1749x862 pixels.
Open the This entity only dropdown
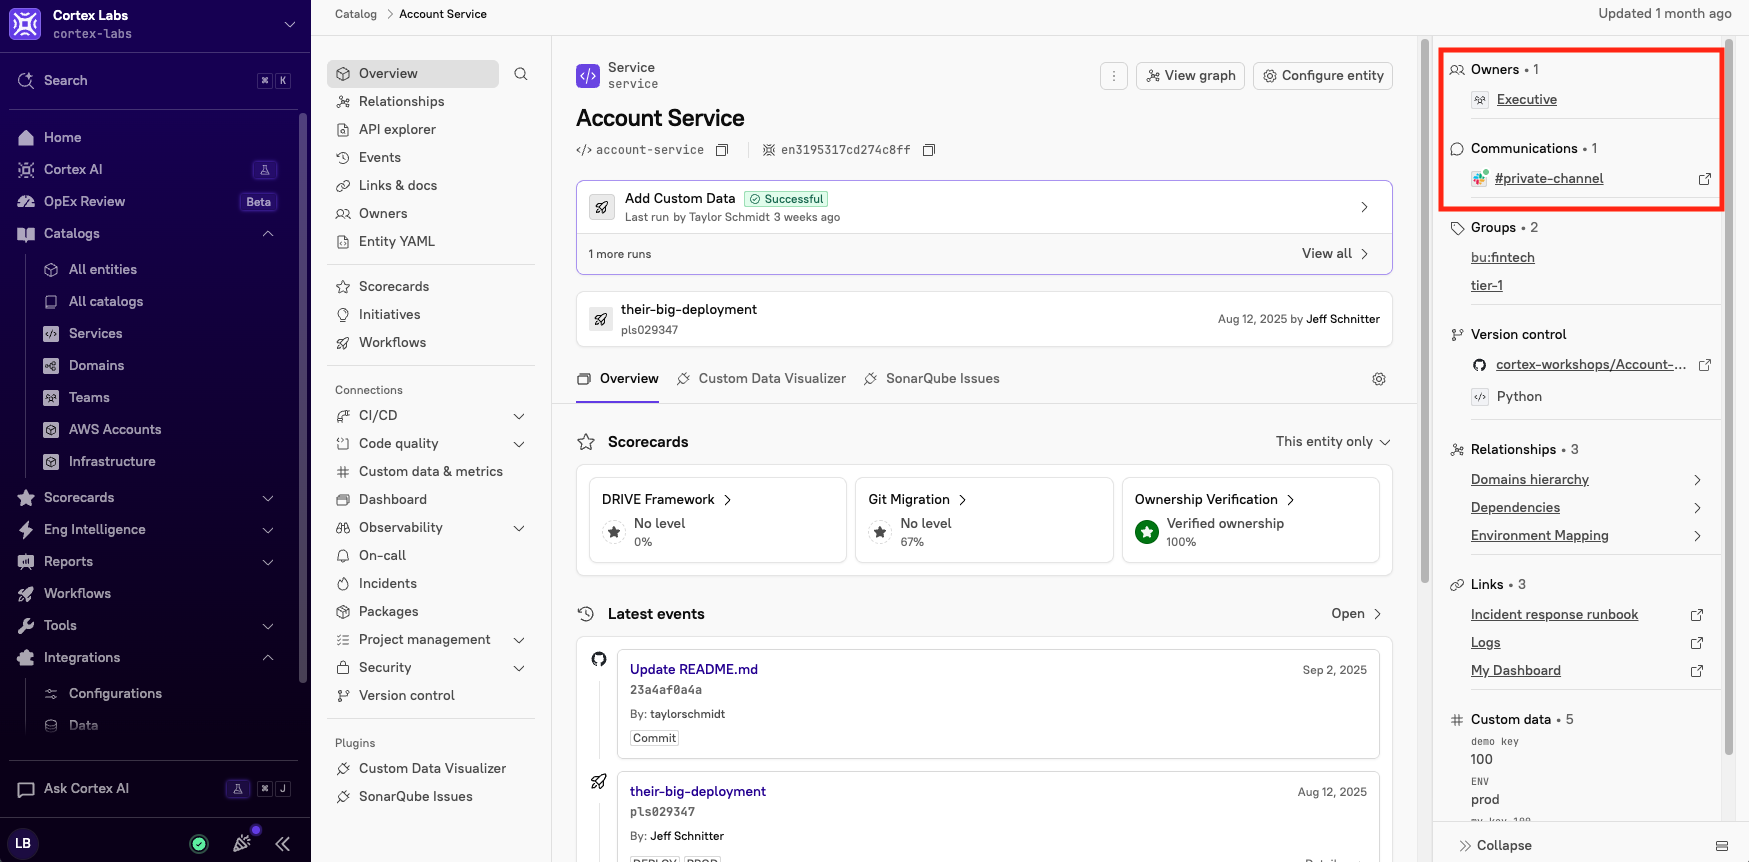click(1333, 442)
